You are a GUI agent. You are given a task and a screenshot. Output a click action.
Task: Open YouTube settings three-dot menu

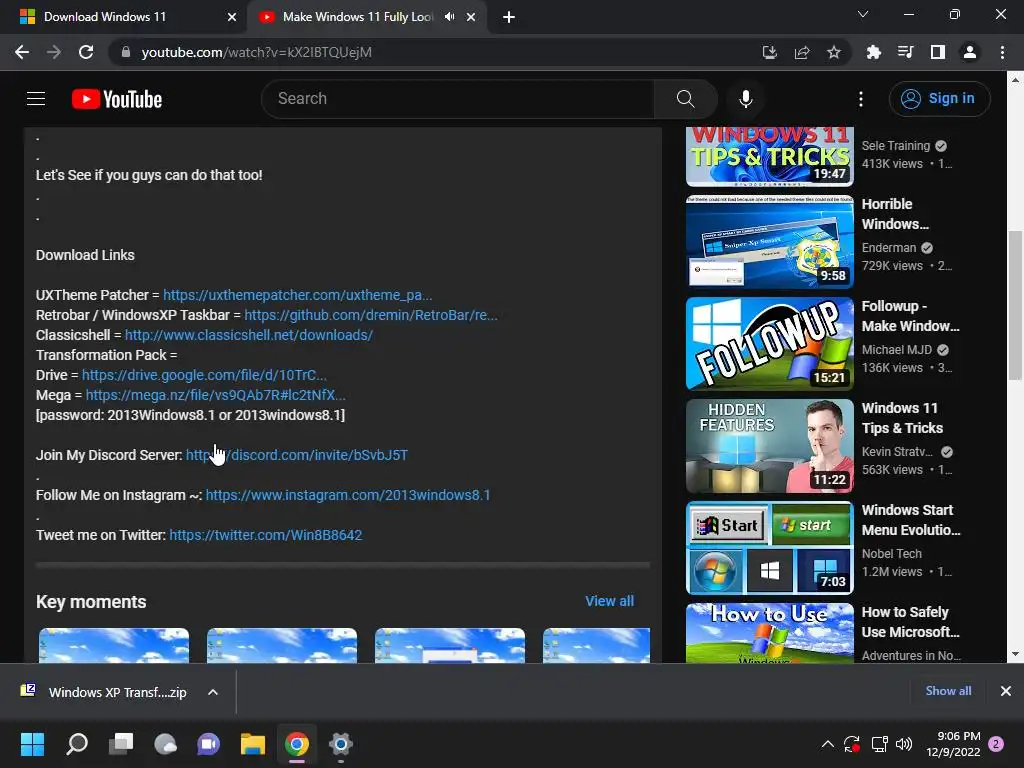pyautogui.click(x=861, y=99)
